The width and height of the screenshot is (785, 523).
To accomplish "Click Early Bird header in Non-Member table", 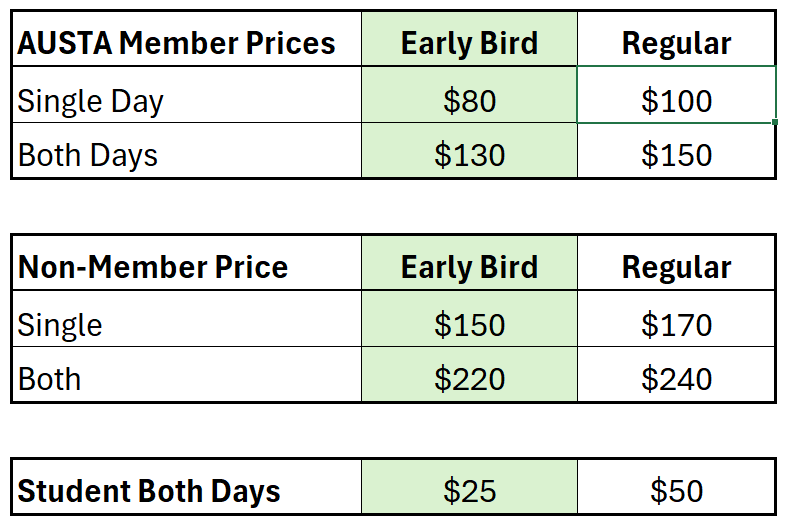I will (x=469, y=267).
